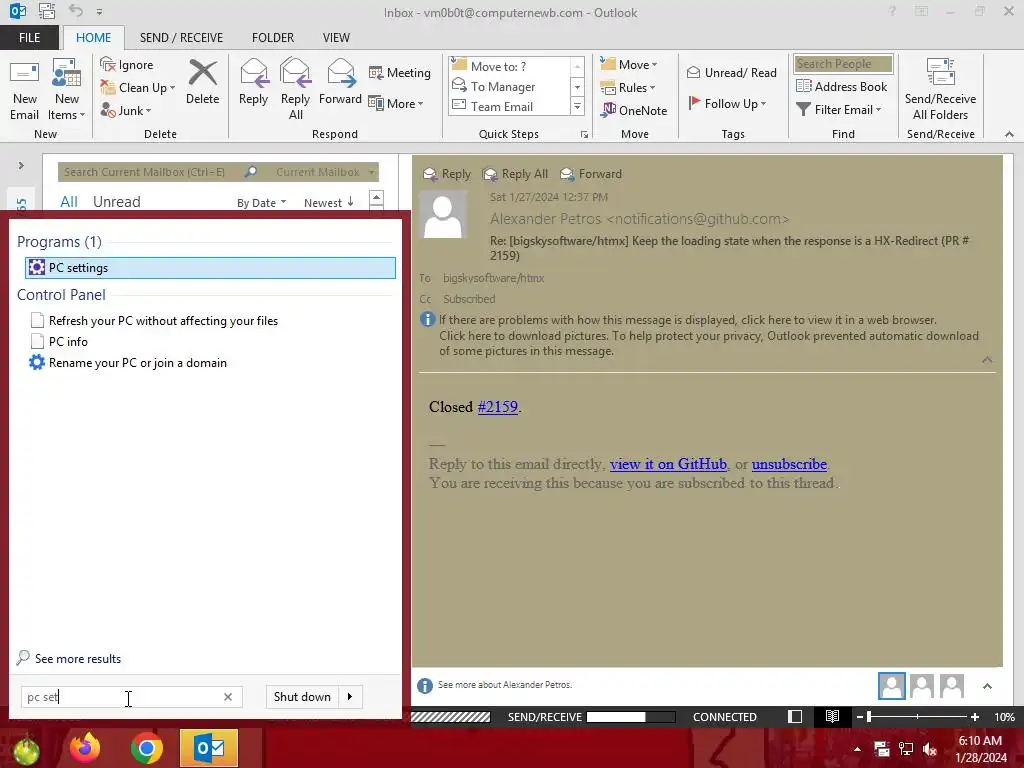Open the view it on GitHub link
The image size is (1024, 768).
668,464
